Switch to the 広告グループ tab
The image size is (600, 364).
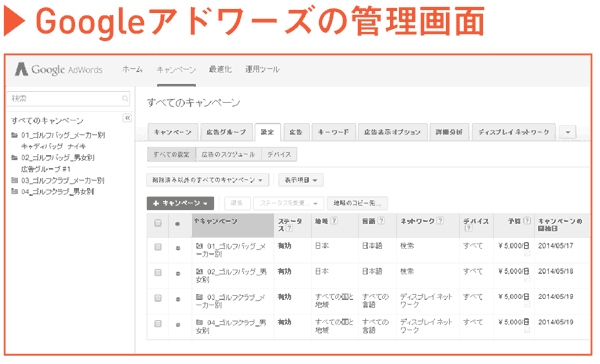[x=226, y=132]
